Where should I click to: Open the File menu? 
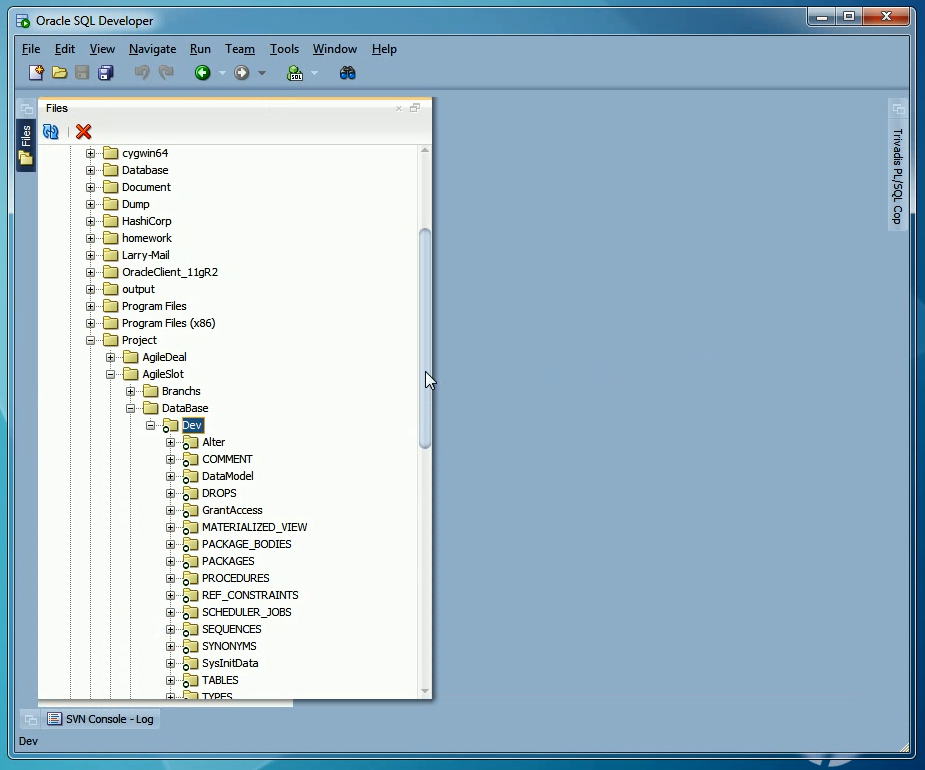point(31,49)
